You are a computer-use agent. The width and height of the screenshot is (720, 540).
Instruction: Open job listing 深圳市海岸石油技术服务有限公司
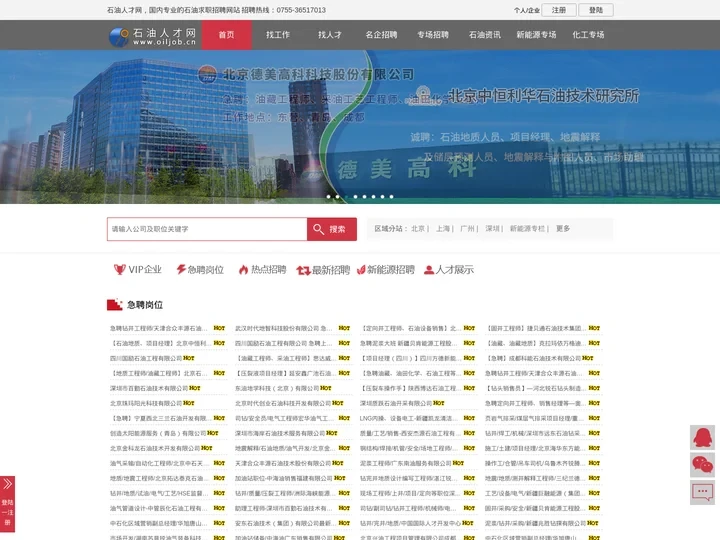280,433
